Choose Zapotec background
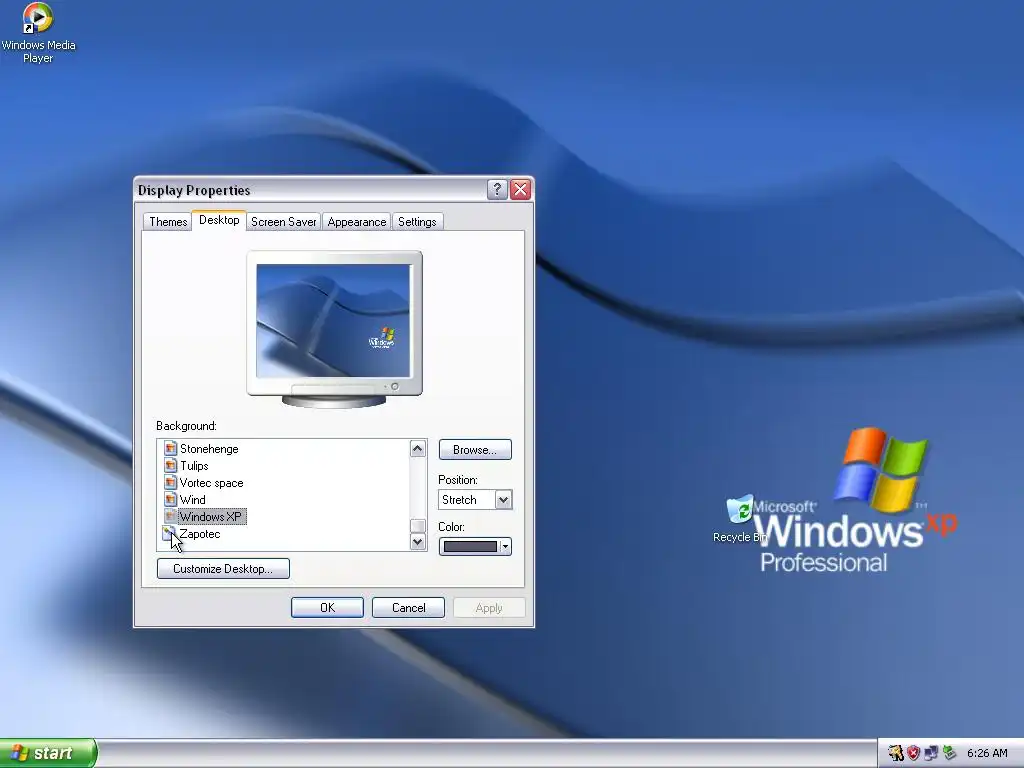 [x=200, y=534]
